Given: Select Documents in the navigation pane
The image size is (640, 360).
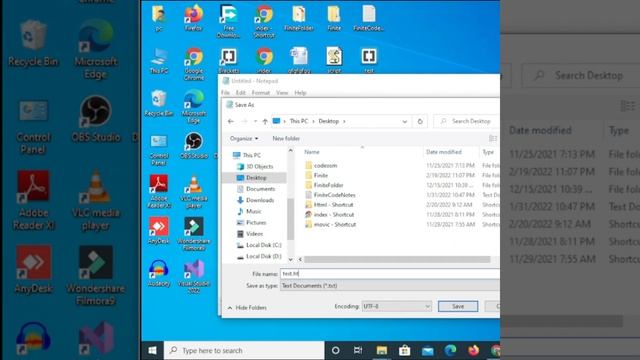Looking at the screenshot, I should [x=256, y=189].
